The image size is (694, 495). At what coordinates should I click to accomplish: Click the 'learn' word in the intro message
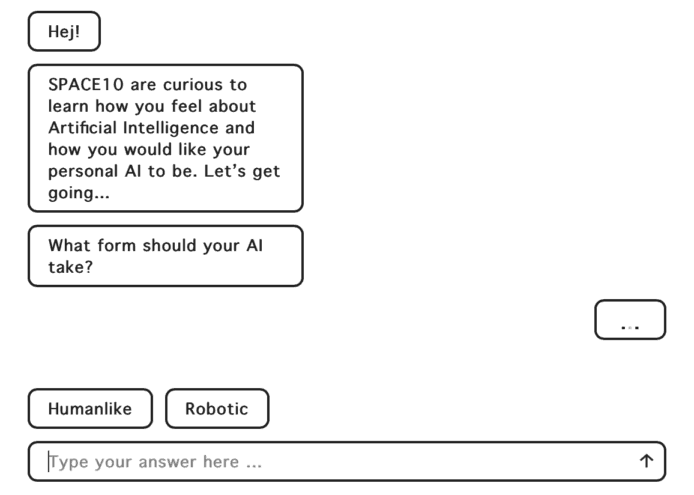tap(70, 106)
